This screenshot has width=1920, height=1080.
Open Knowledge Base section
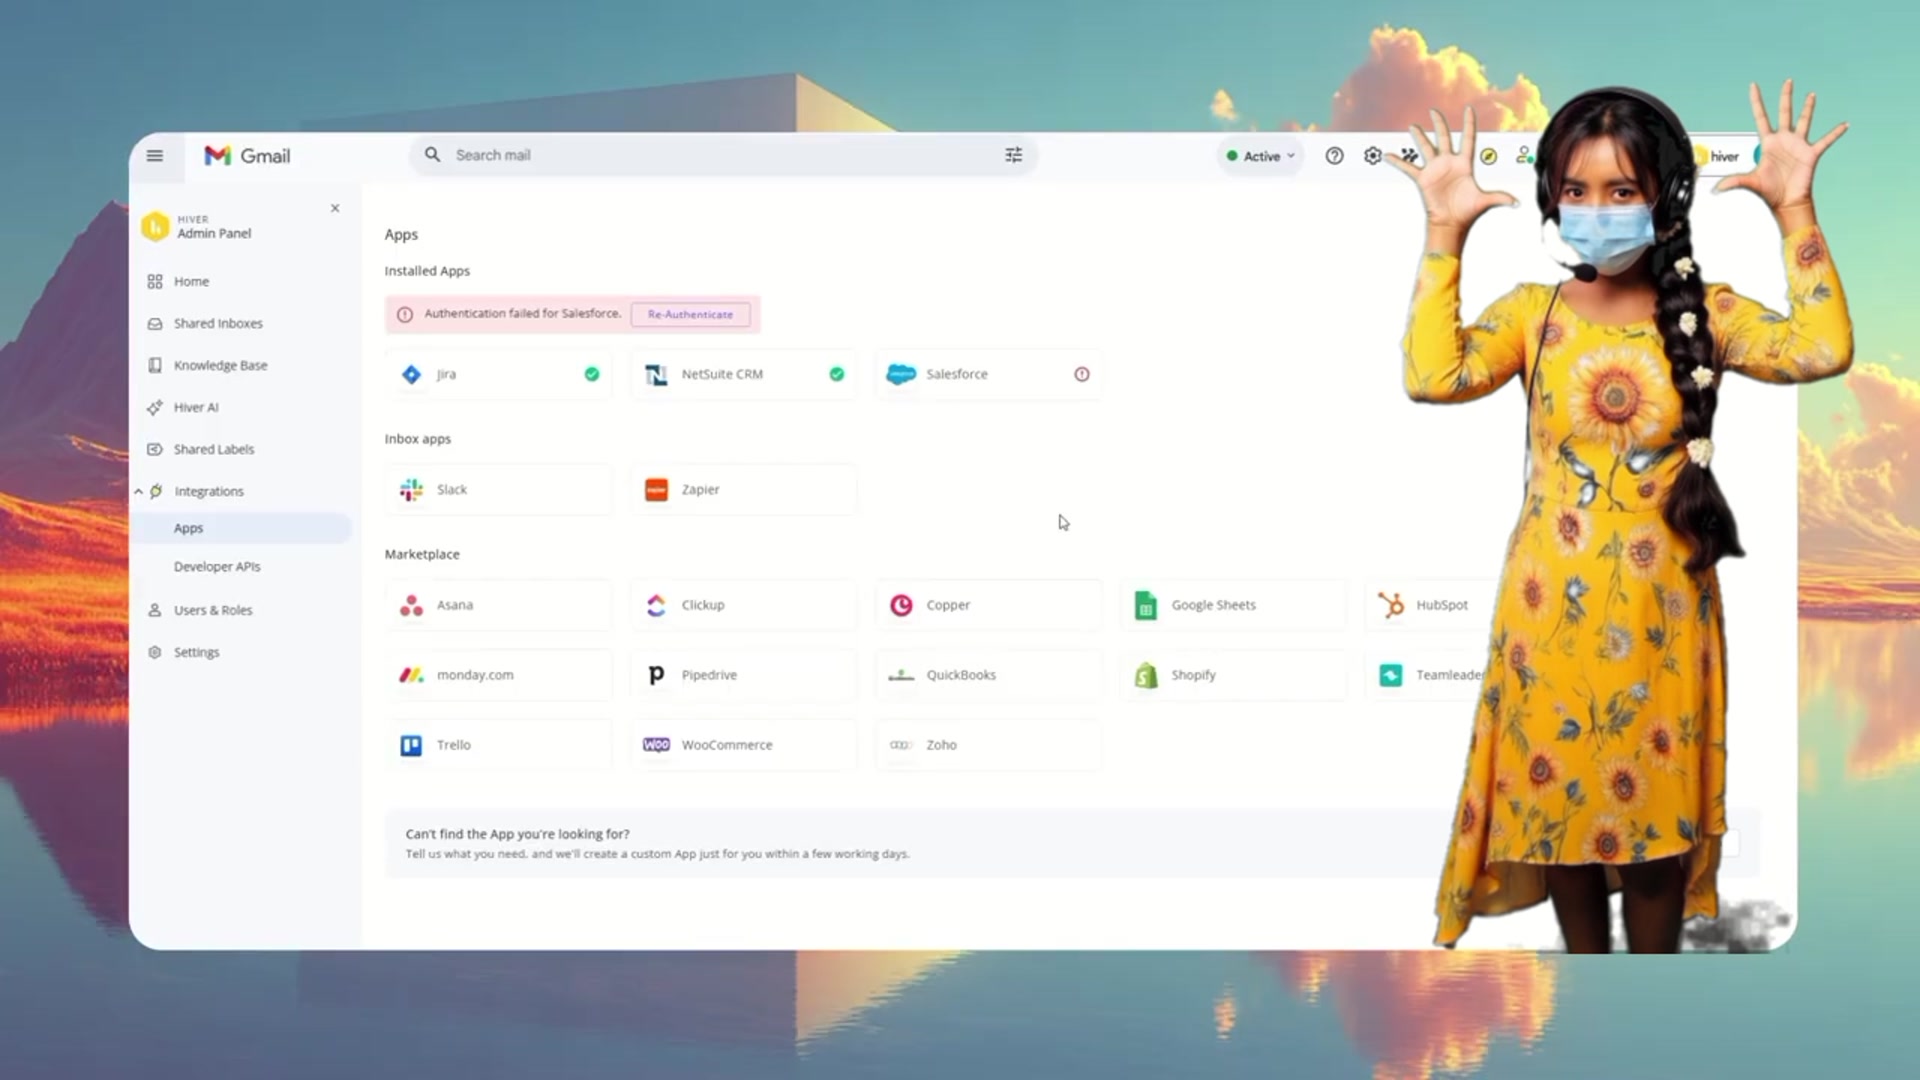coord(220,366)
